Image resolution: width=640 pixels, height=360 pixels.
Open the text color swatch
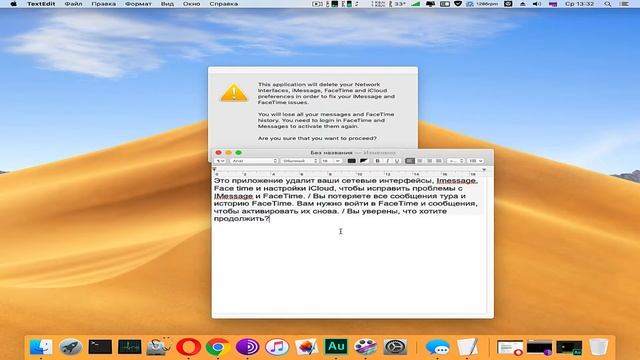click(x=351, y=161)
